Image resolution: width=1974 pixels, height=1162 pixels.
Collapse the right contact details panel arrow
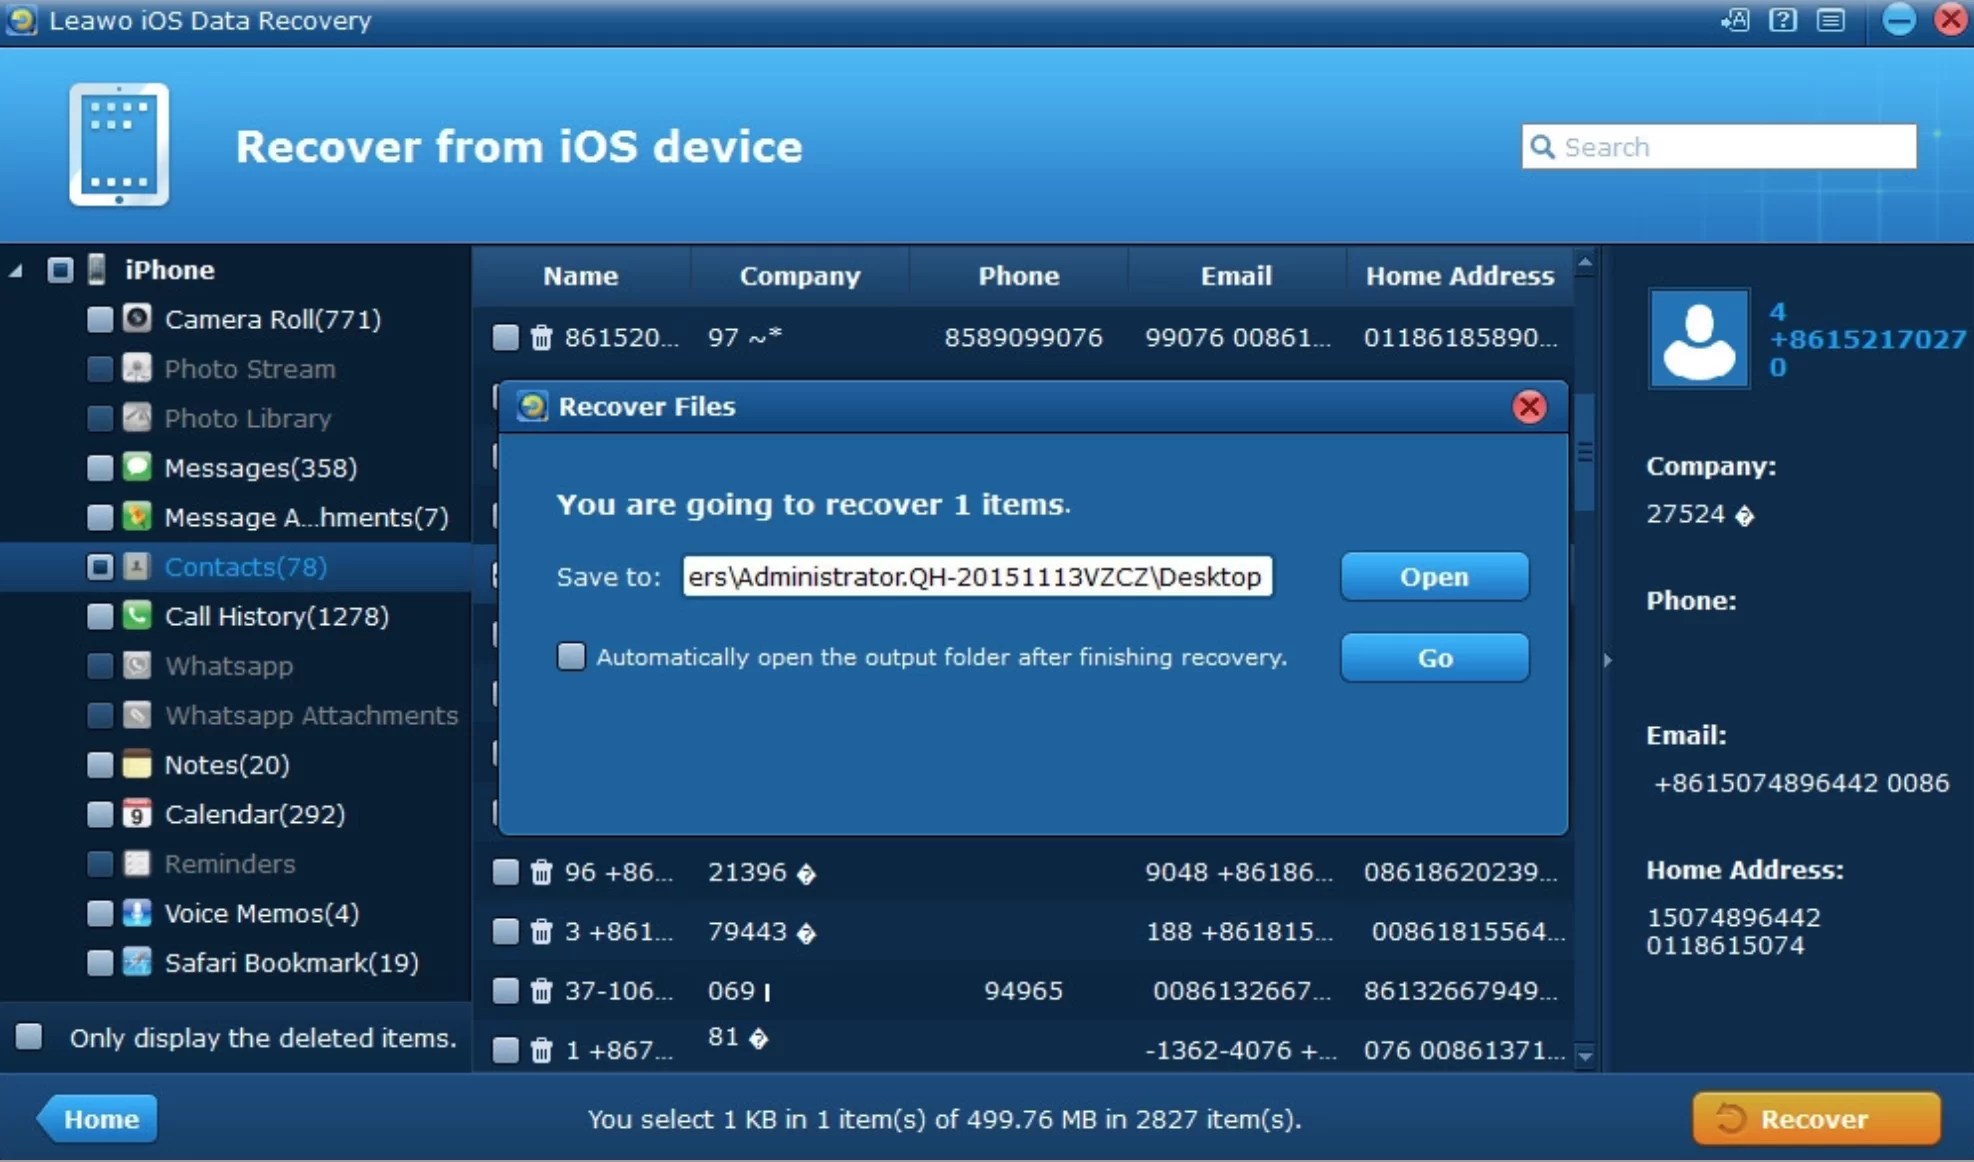click(1607, 660)
